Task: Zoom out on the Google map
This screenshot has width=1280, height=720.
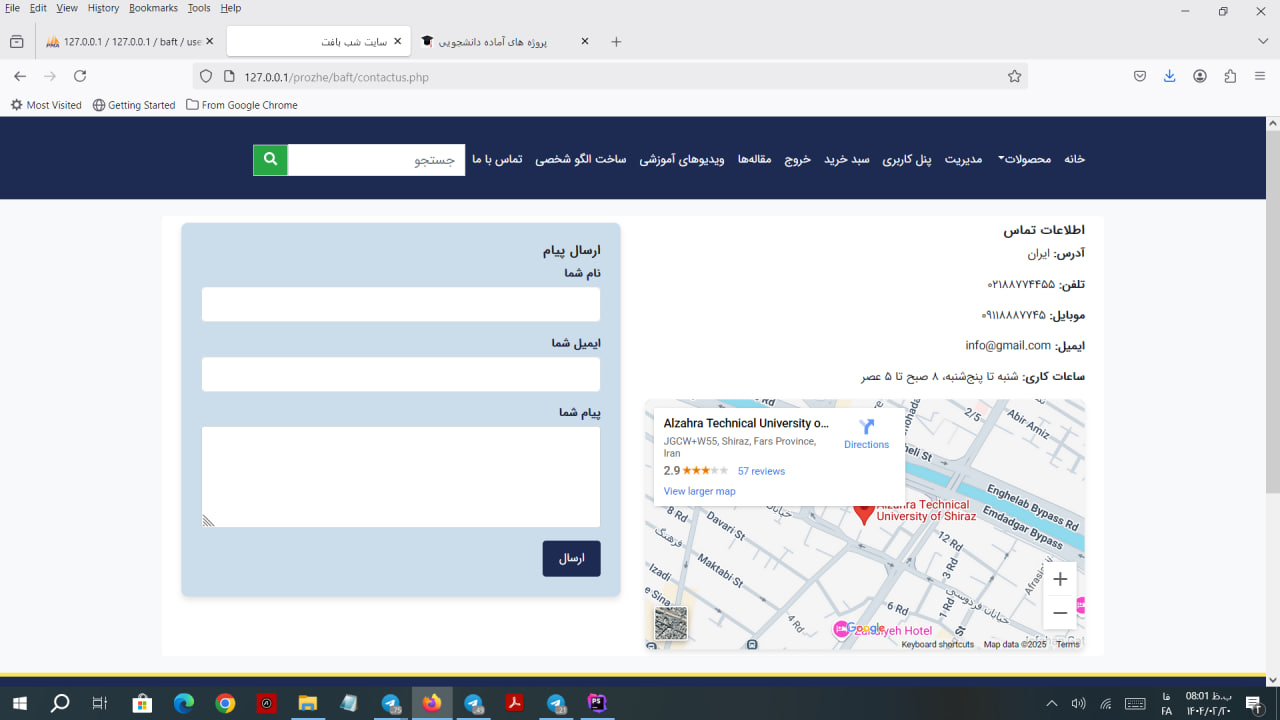Action: tap(1060, 613)
